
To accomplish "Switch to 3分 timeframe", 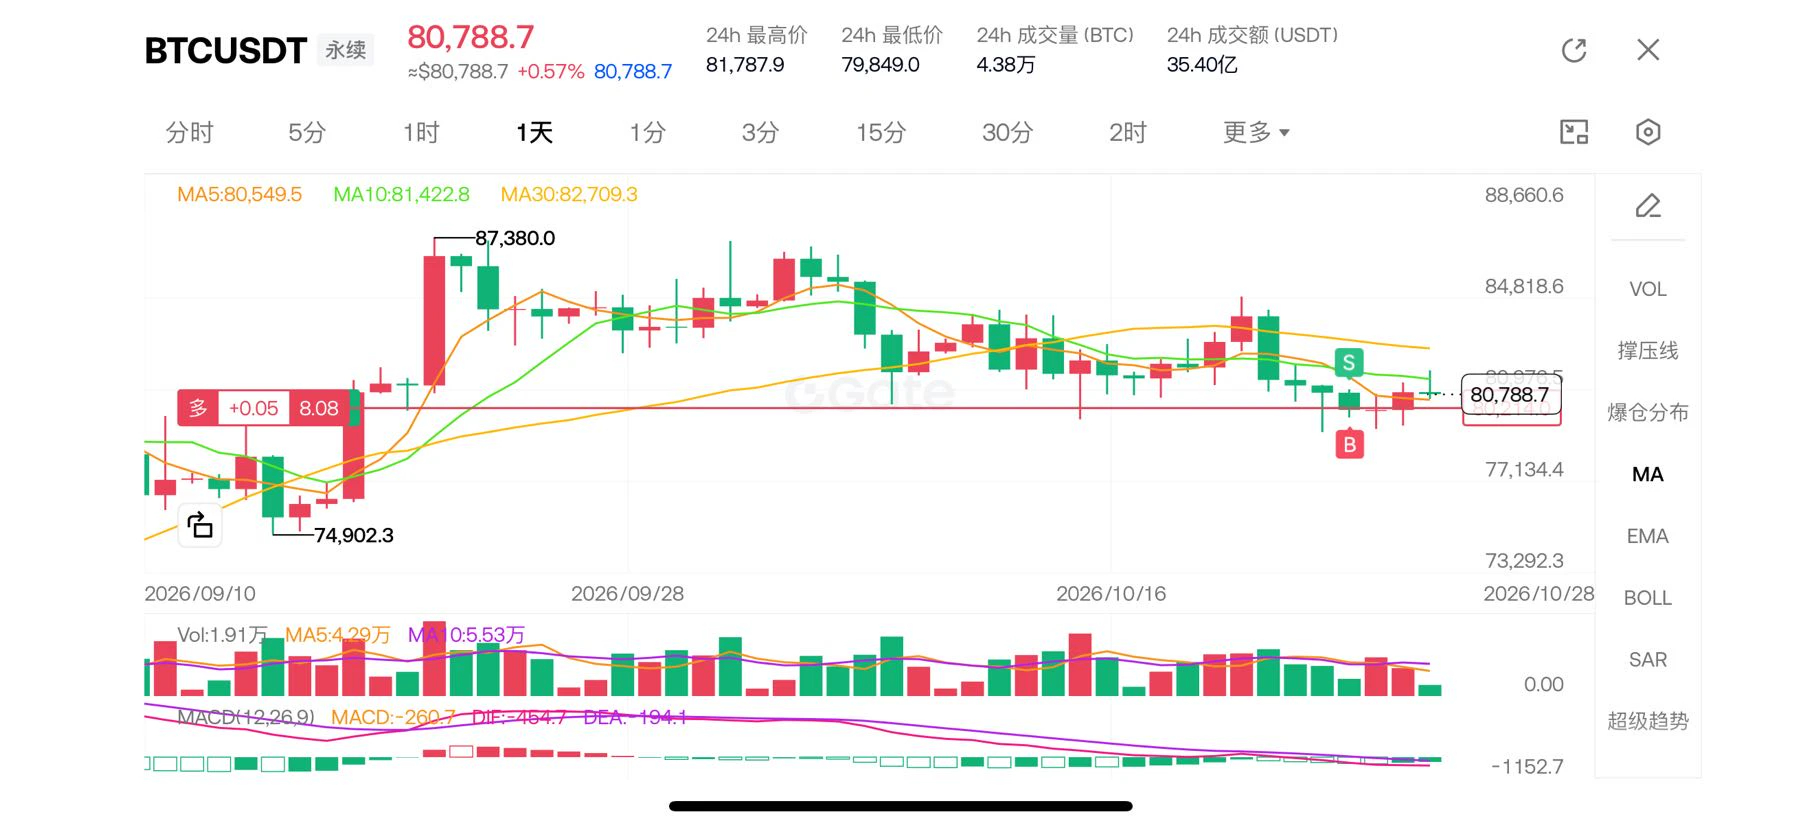I will pos(760,132).
